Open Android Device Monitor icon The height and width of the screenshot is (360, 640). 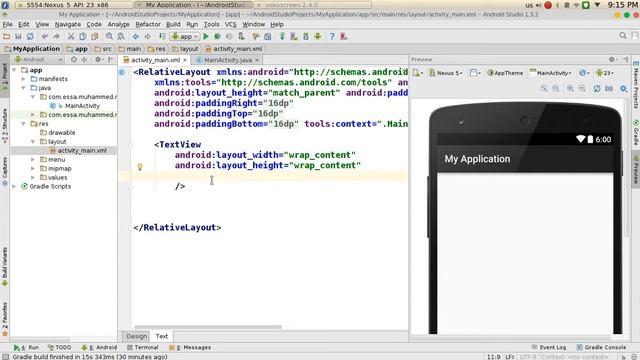point(318,36)
